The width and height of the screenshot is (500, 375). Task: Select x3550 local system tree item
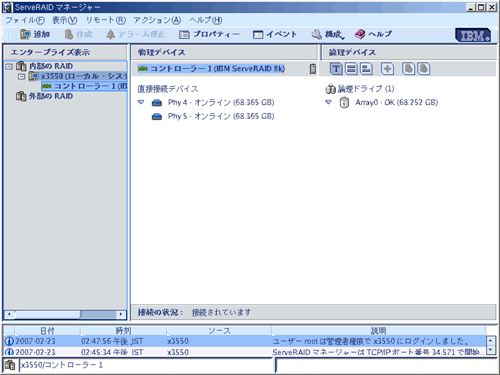coord(84,76)
